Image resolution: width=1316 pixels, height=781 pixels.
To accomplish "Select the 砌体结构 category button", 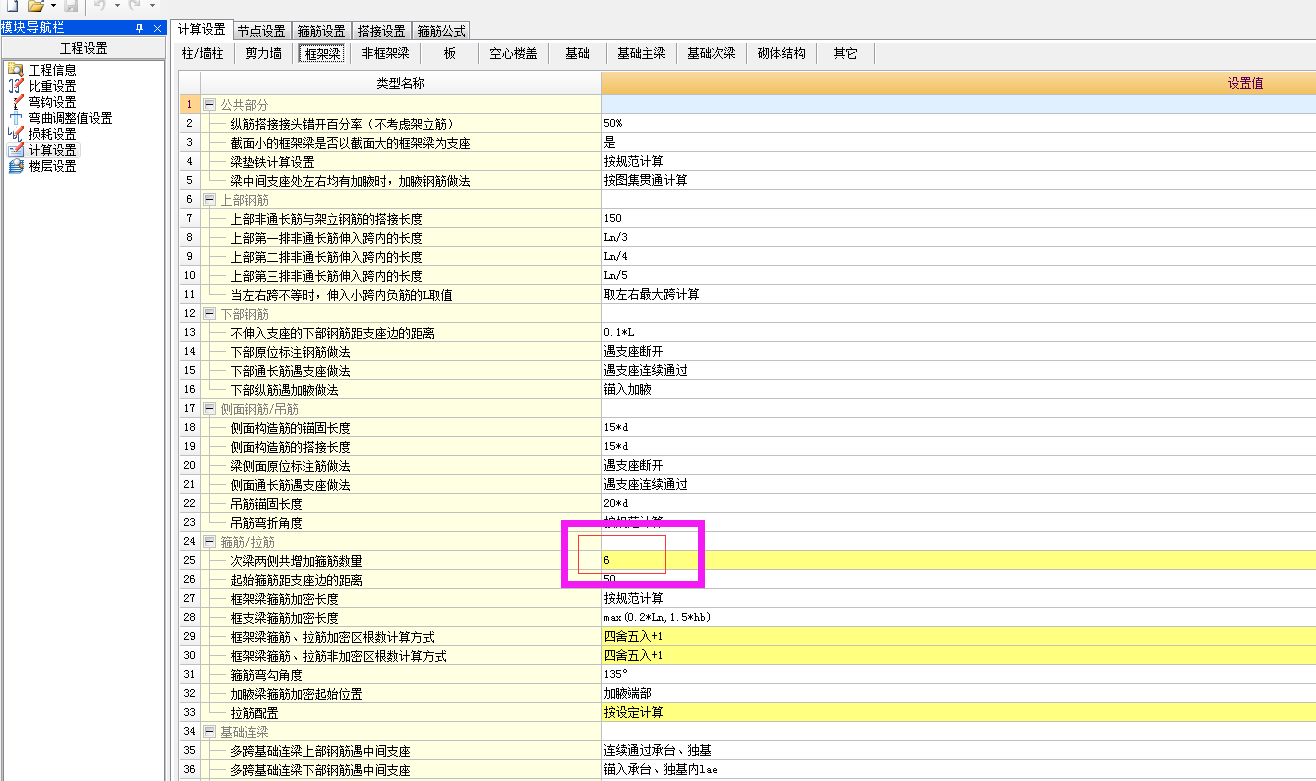I will [x=781, y=53].
